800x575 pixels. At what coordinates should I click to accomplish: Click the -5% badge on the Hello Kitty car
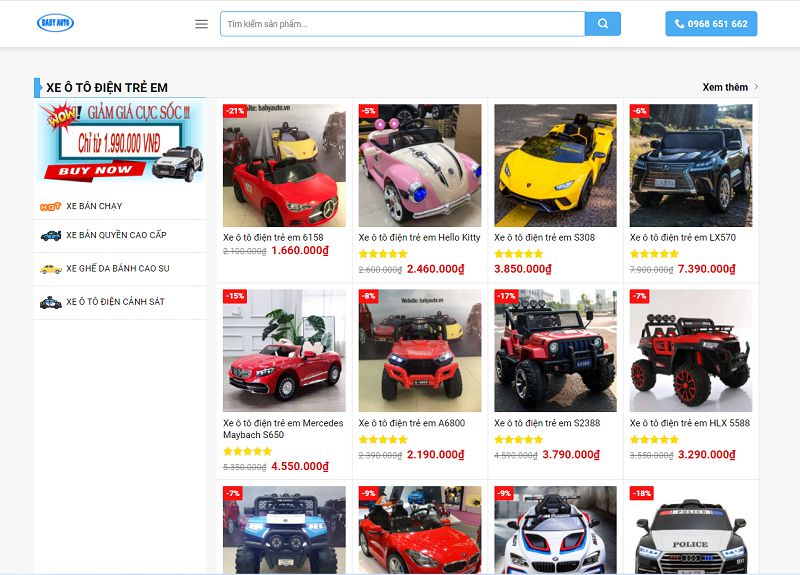tap(368, 110)
